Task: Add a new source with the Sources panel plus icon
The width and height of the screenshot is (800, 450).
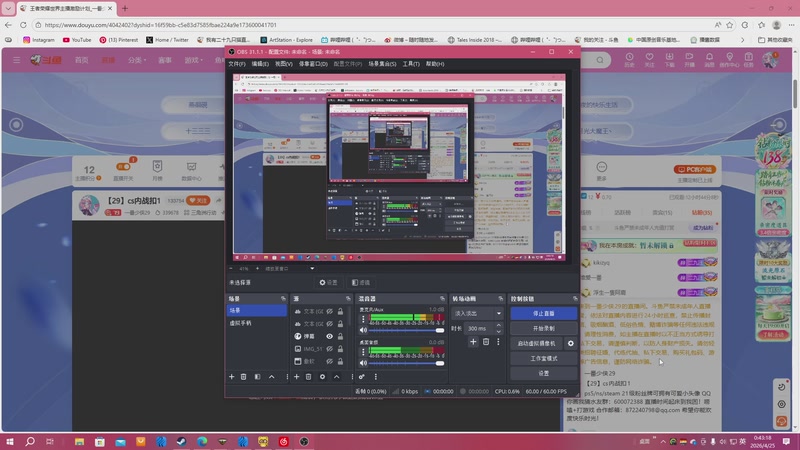Action: tap(296, 377)
